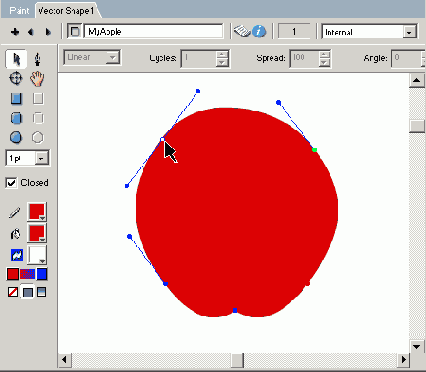426x372 pixels.
Task: Select the unfilled Ellipse tool
Action: [38, 137]
